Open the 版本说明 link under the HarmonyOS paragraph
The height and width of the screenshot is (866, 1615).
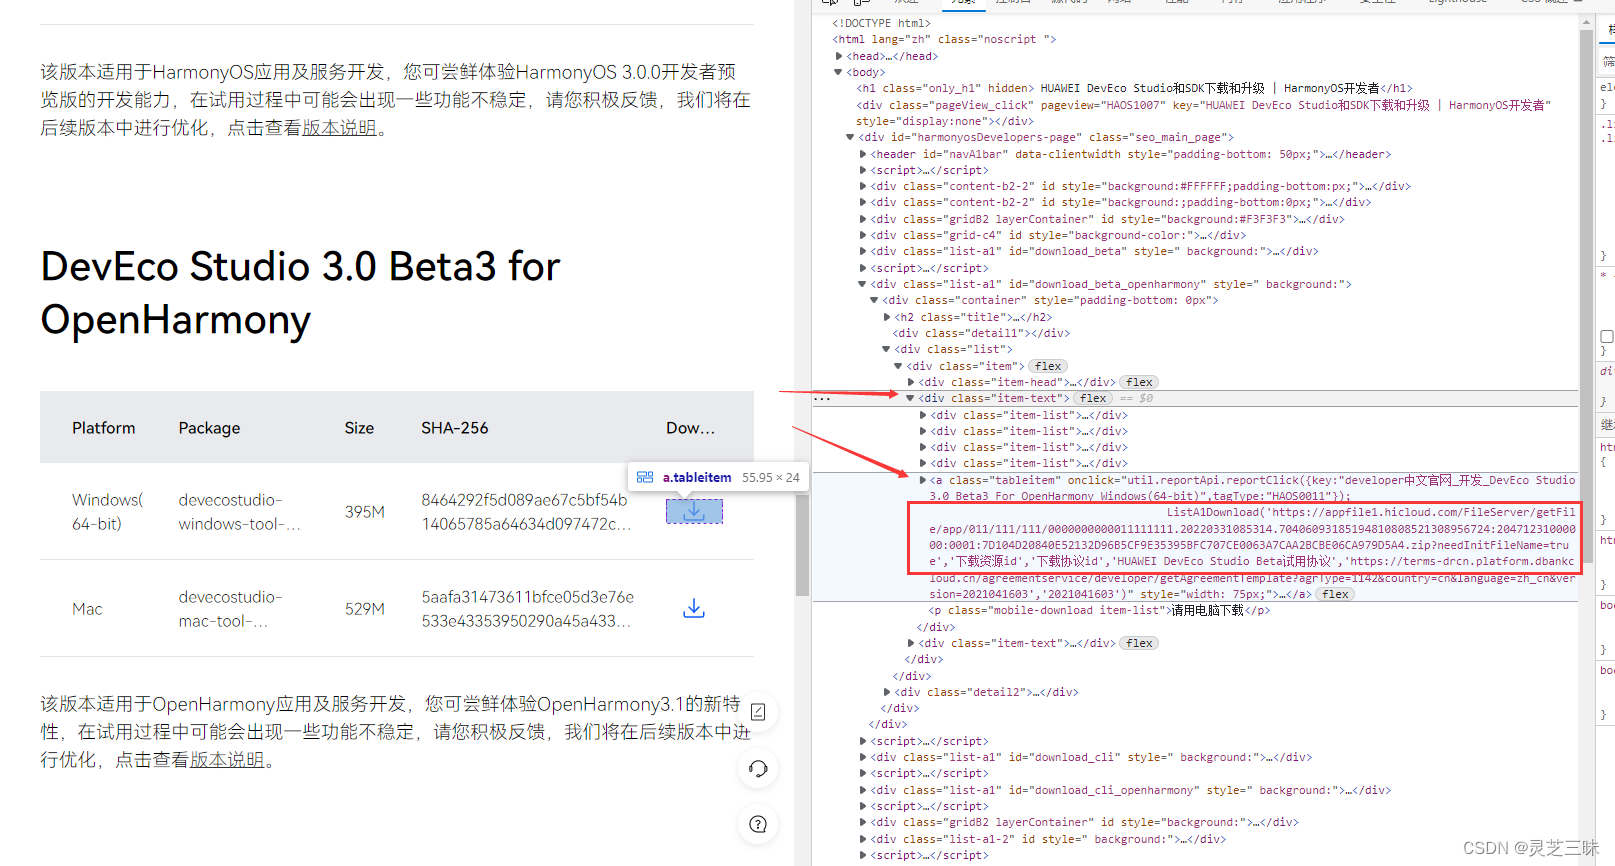pyautogui.click(x=340, y=128)
